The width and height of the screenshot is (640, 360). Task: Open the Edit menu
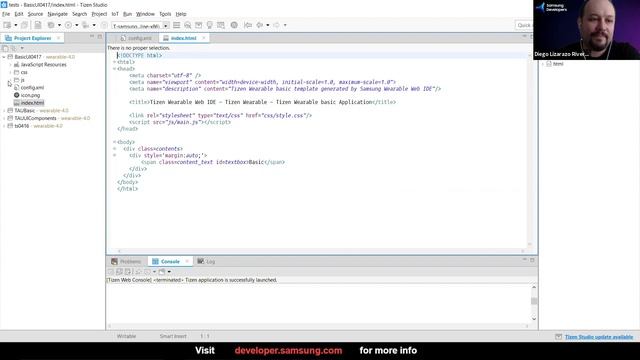click(19, 14)
